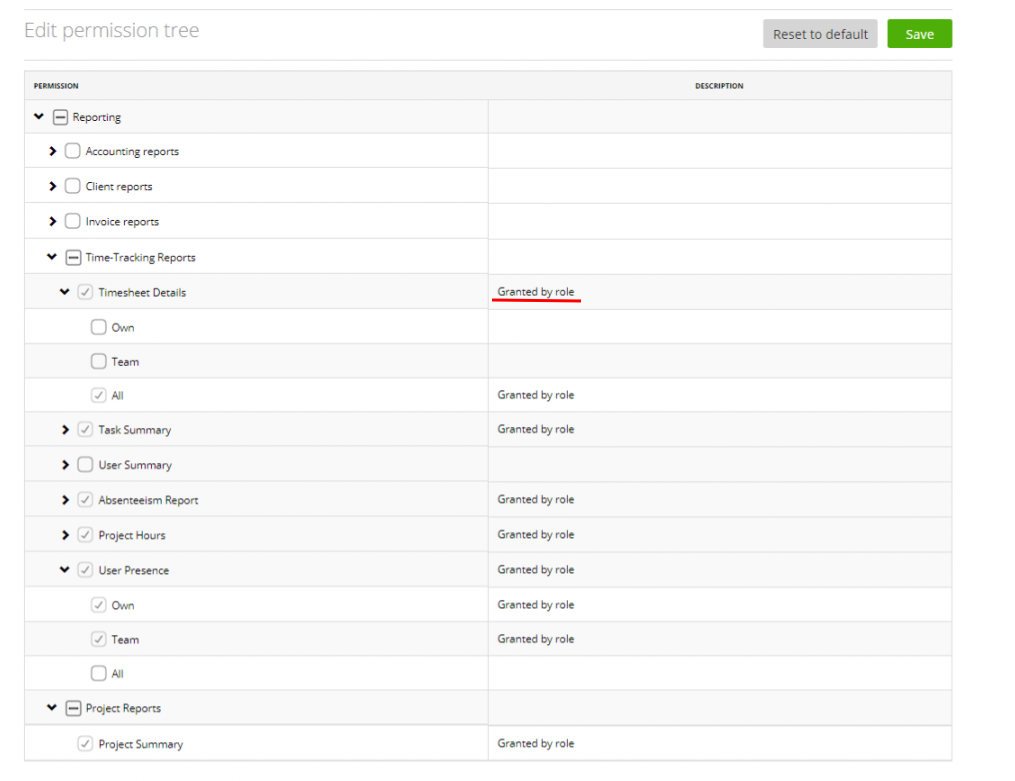This screenshot has height=781, width=1015.
Task: Tick the Own checkbox under Timesheet Details
Action: tap(98, 327)
